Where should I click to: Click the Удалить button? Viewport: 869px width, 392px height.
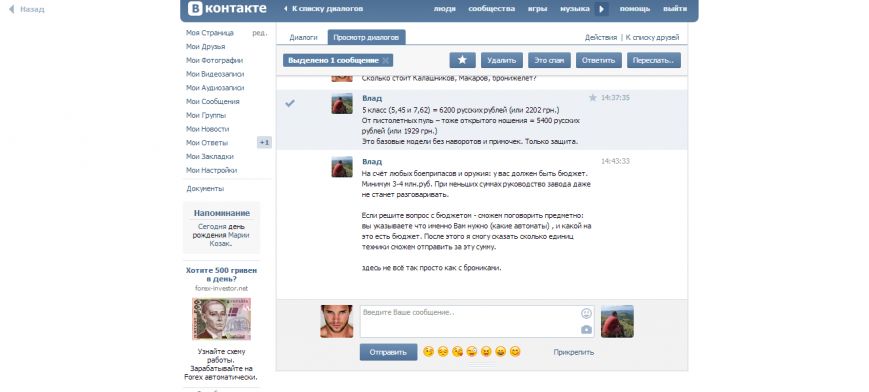502,60
